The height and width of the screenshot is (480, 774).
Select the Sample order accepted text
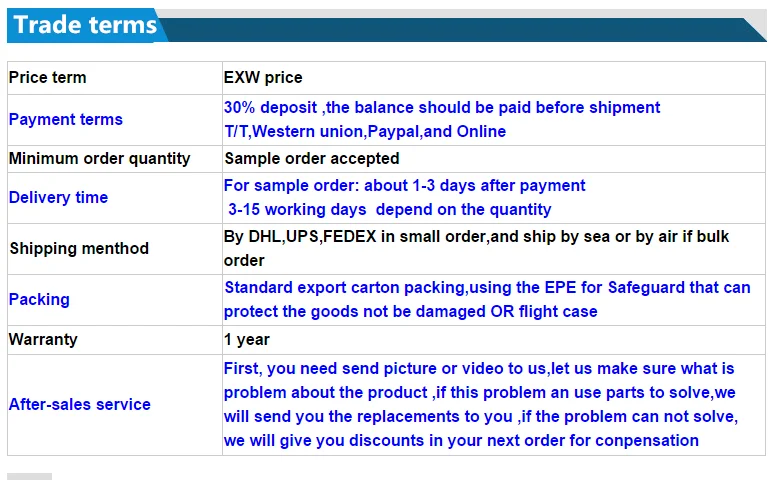click(x=312, y=158)
